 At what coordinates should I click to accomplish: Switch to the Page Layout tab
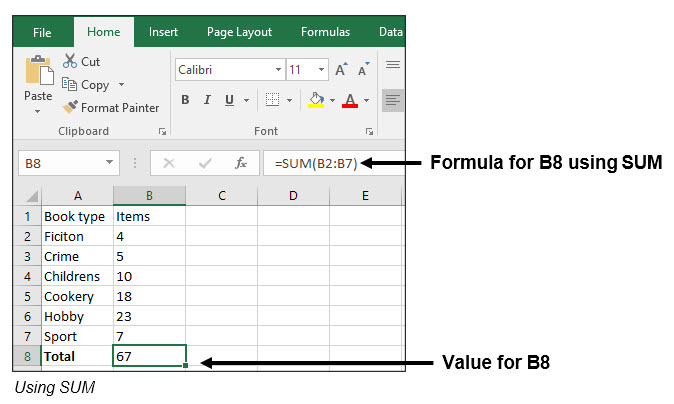tap(239, 32)
